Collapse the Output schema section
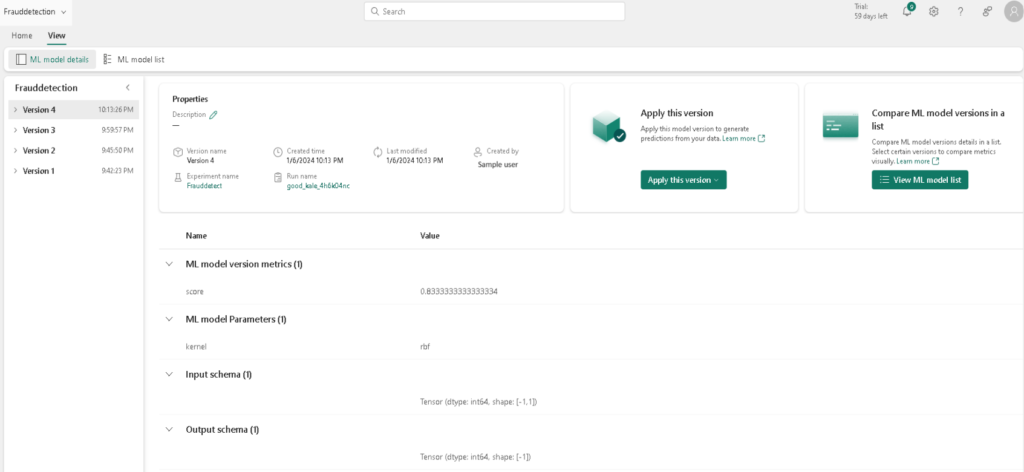The width and height of the screenshot is (1024, 472). pos(167,430)
